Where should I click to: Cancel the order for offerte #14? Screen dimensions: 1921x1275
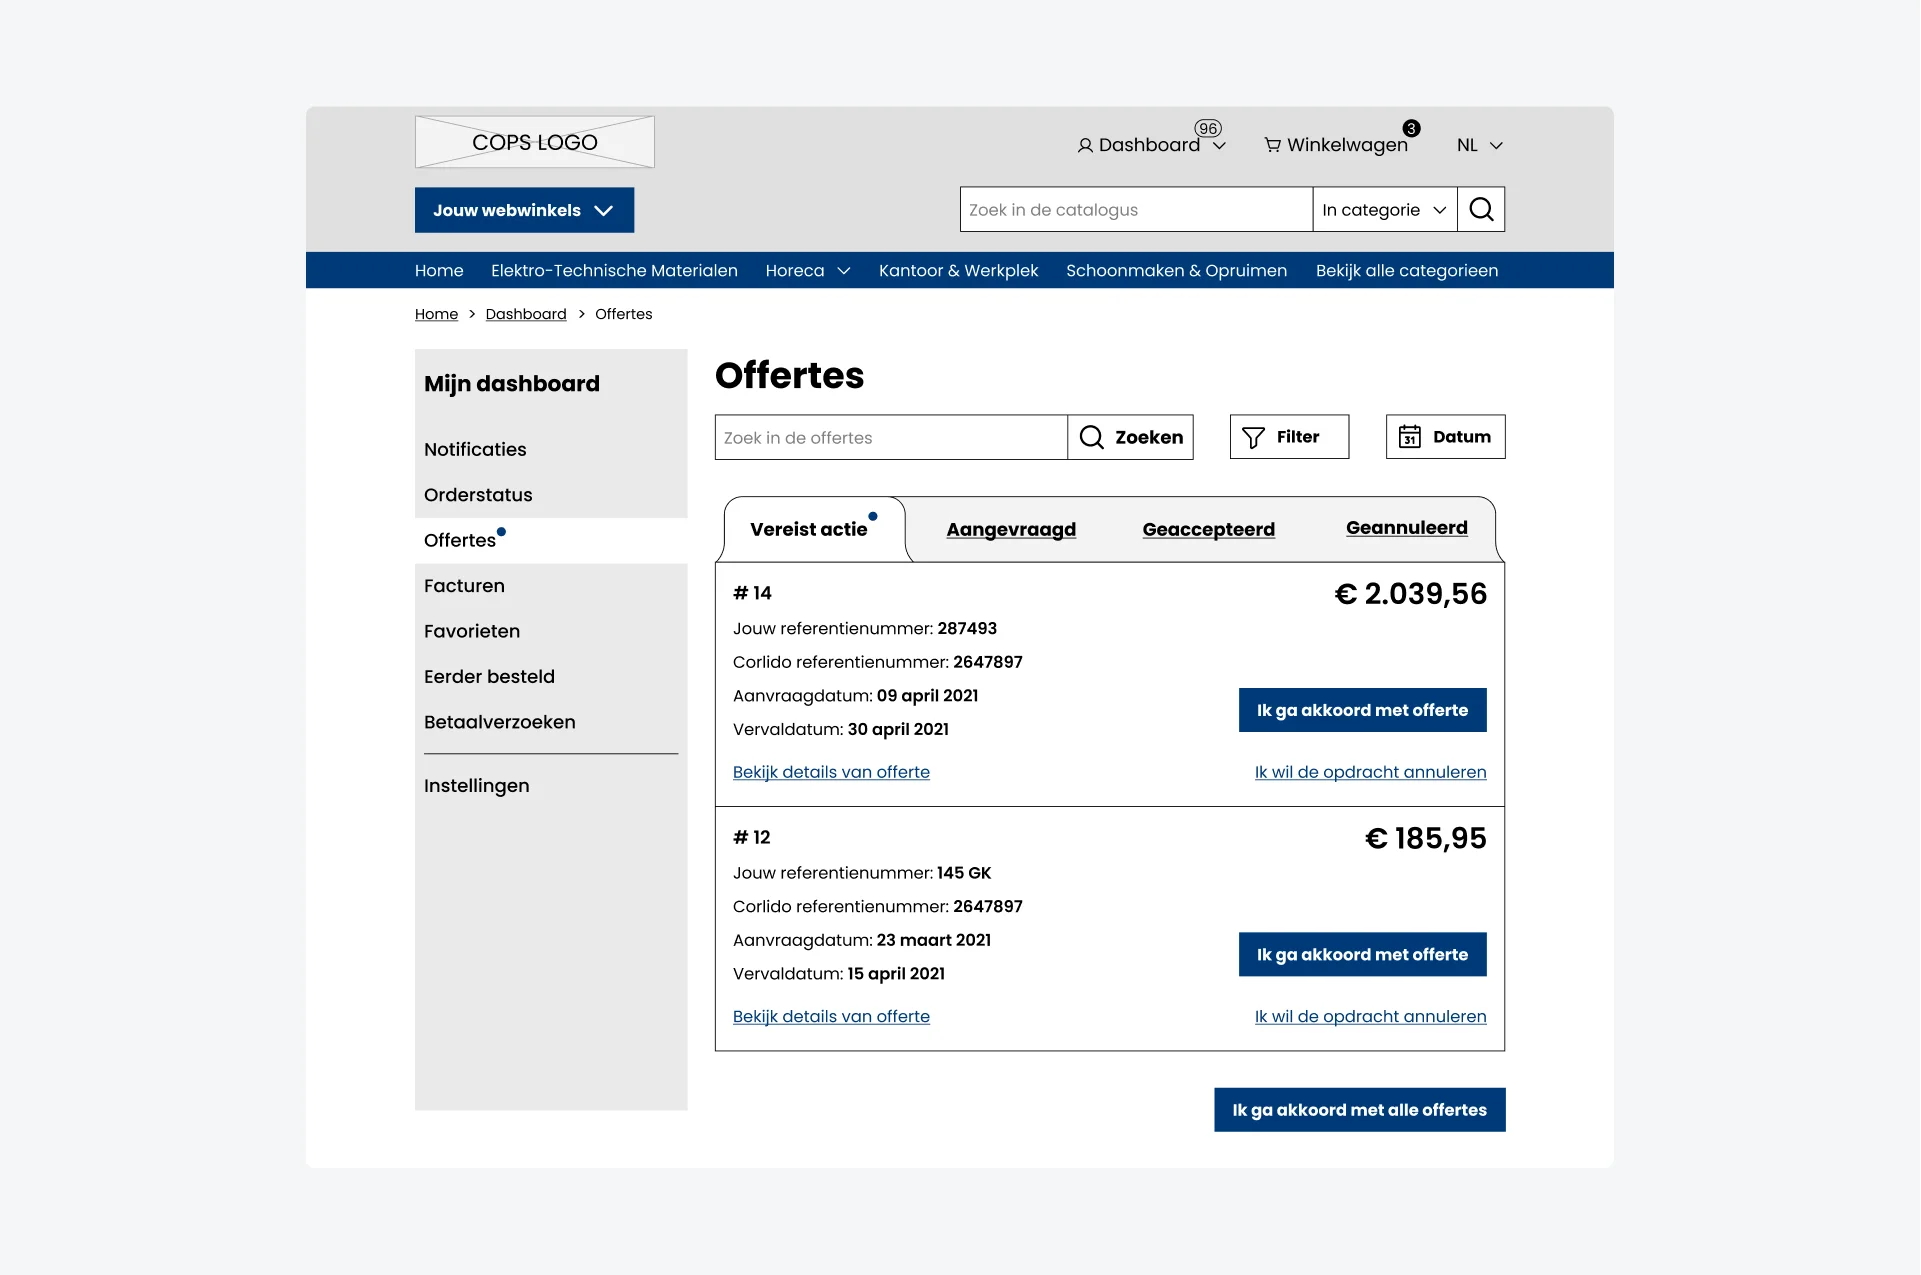[1370, 772]
